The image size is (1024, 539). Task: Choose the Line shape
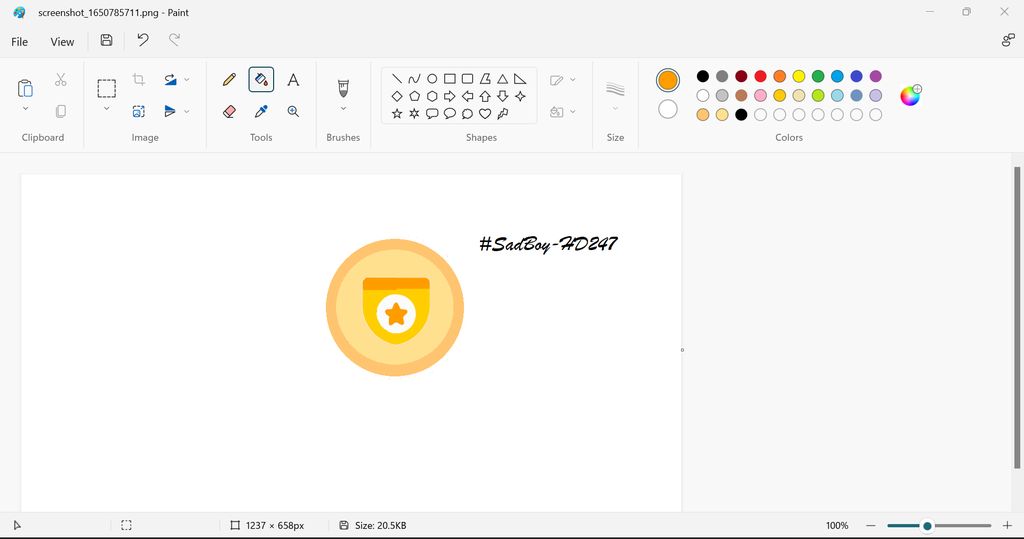click(396, 79)
